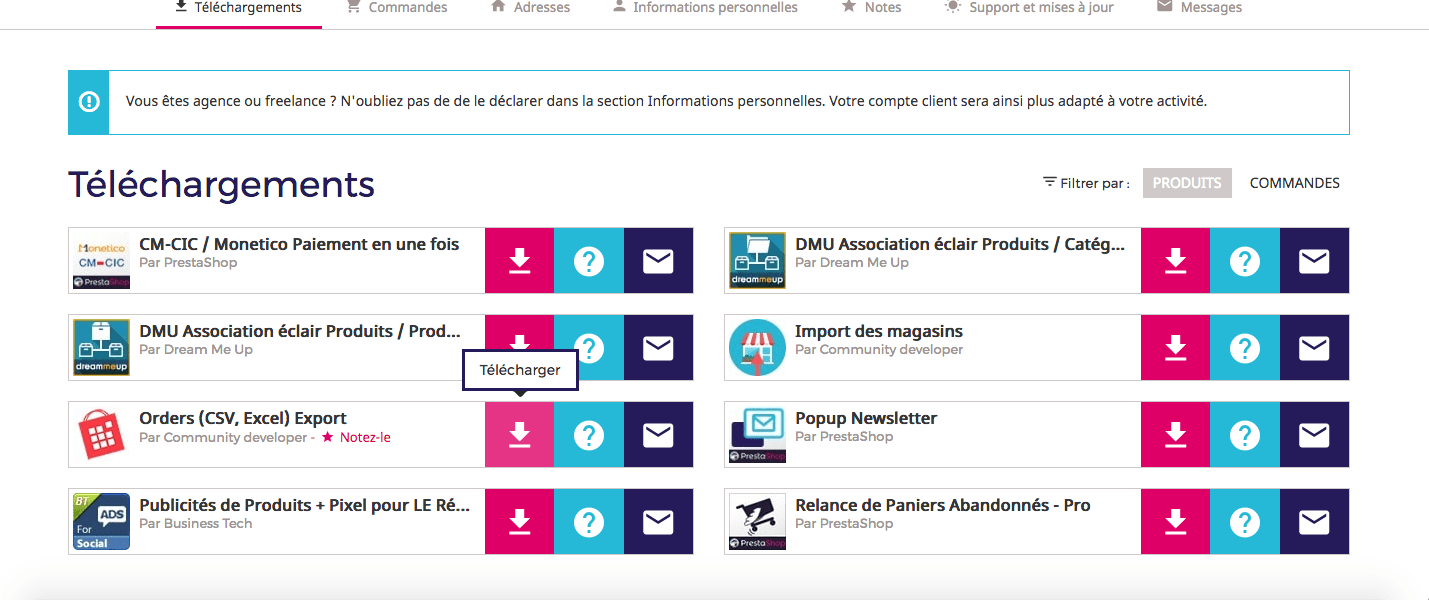This screenshot has height=600, width=1429.
Task: Contact the Import des magasins developer via envelope
Action: click(x=1314, y=348)
